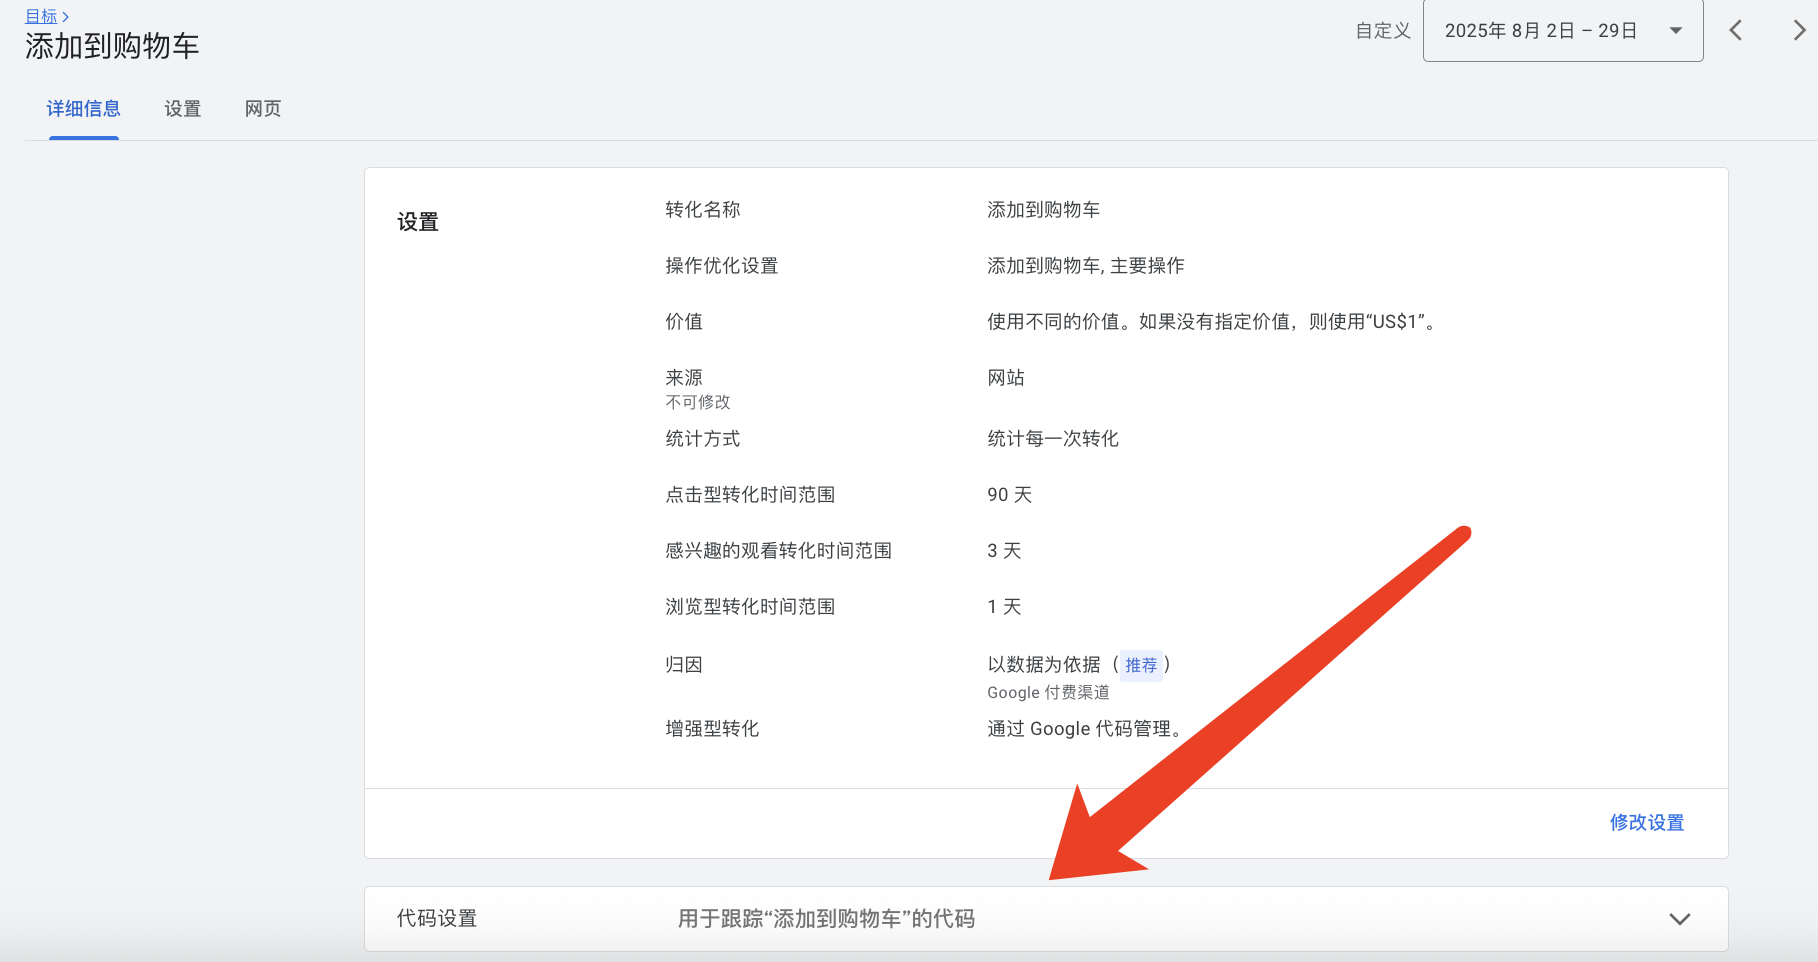Go to the previous date period arrow
1818x962 pixels.
click(1736, 31)
